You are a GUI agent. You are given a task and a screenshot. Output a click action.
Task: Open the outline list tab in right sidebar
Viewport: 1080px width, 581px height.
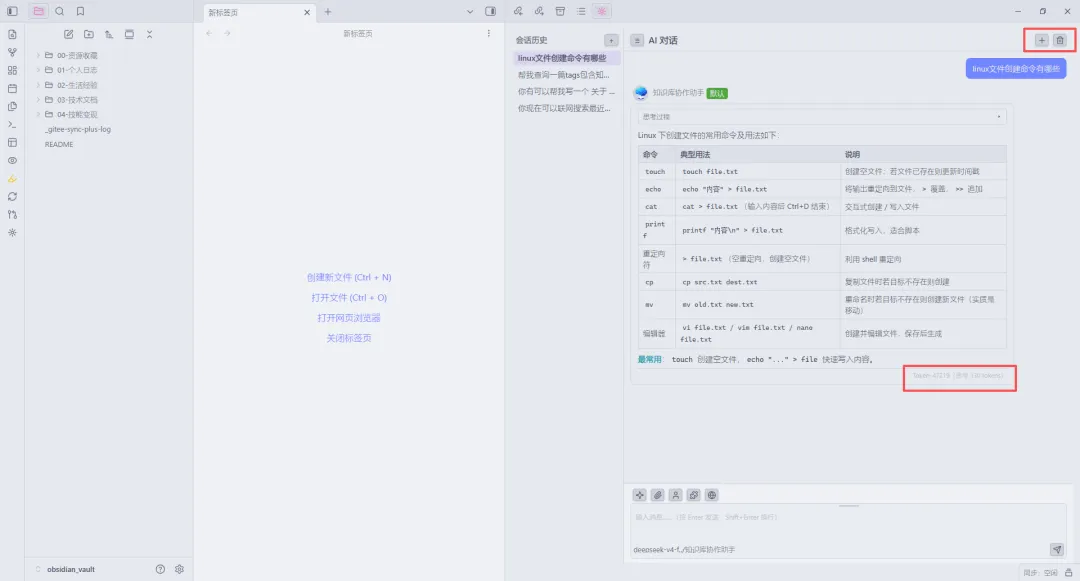pyautogui.click(x=581, y=11)
